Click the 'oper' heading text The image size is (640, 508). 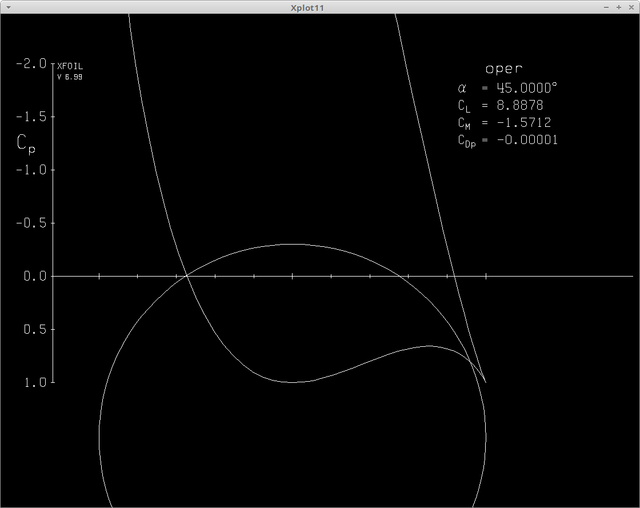(504, 69)
